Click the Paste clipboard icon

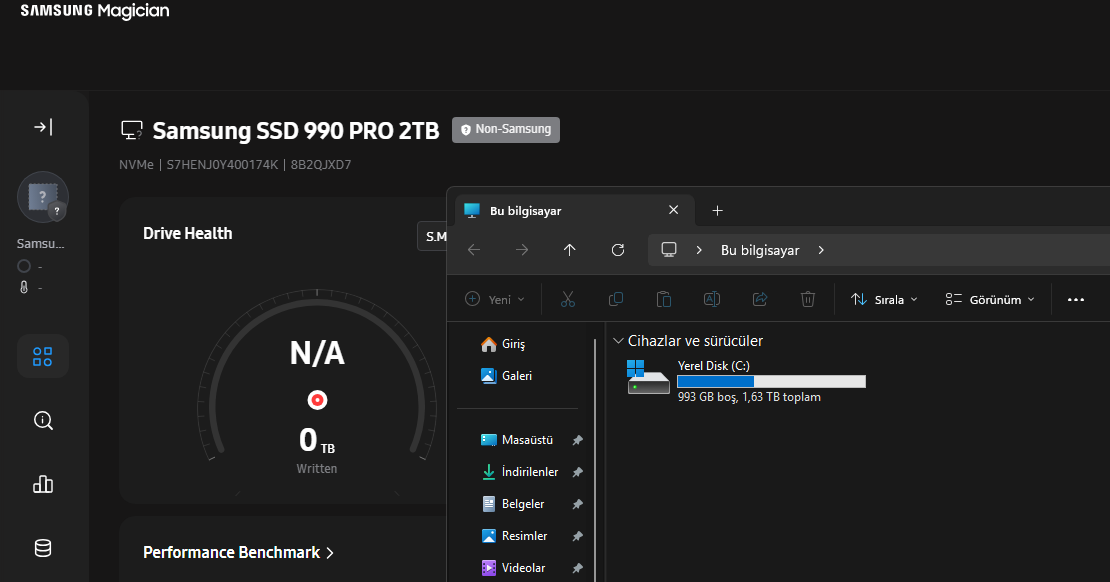pyautogui.click(x=664, y=299)
